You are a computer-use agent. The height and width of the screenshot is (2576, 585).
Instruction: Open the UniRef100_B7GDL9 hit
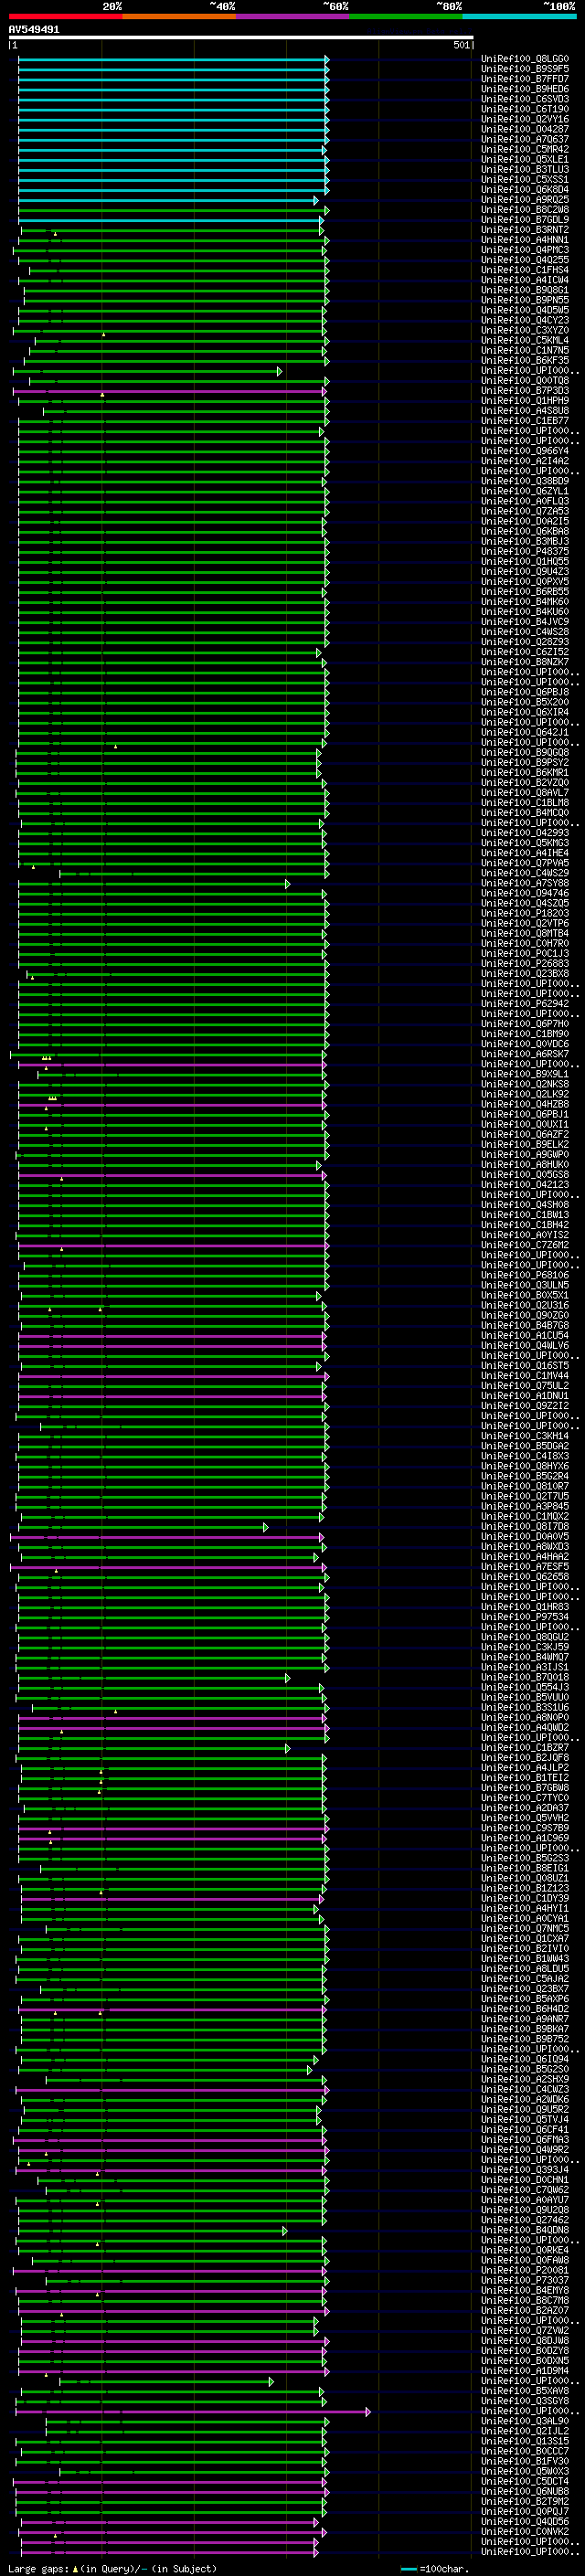pos(525,219)
